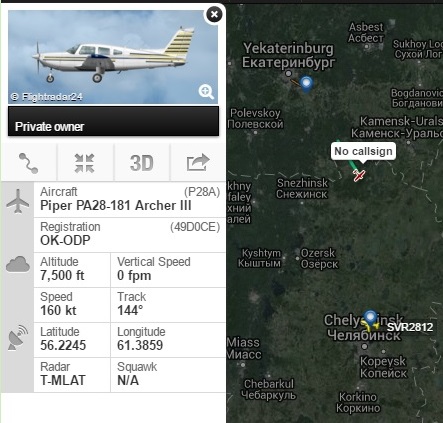Click the center-on-aircraft arrows icon

click(85, 163)
